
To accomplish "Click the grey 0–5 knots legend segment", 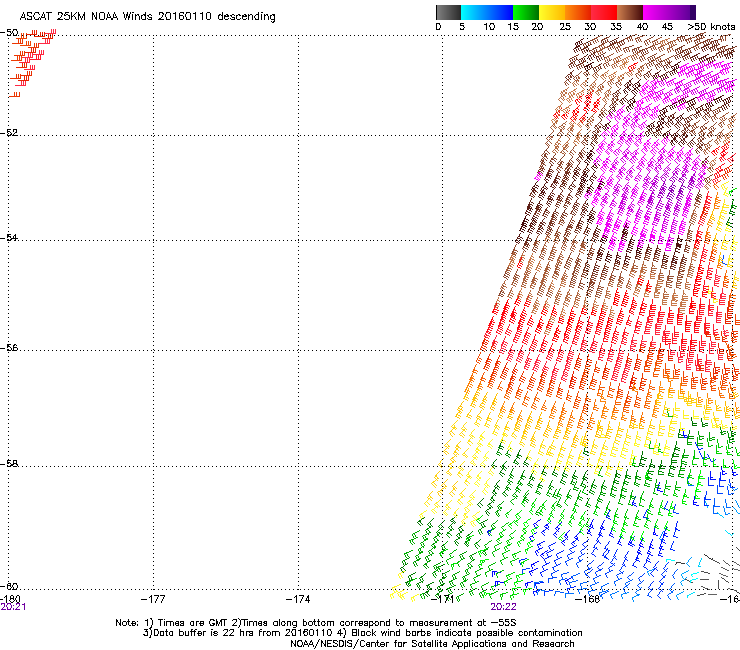I will 448,12.
